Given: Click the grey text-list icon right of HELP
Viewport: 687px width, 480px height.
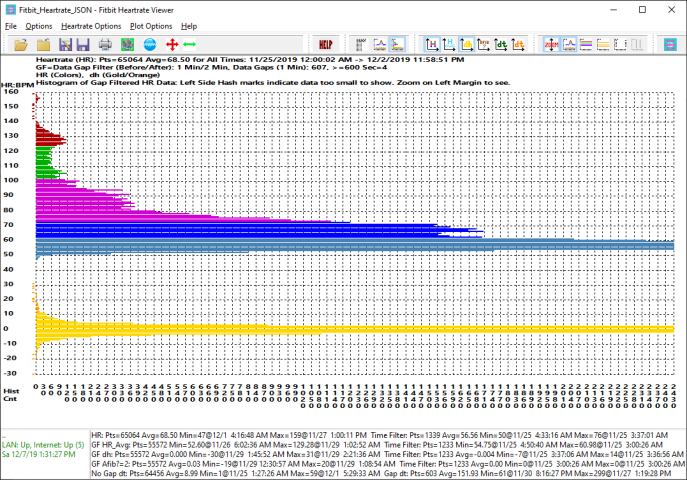Looking at the screenshot, I should pyautogui.click(x=361, y=45).
